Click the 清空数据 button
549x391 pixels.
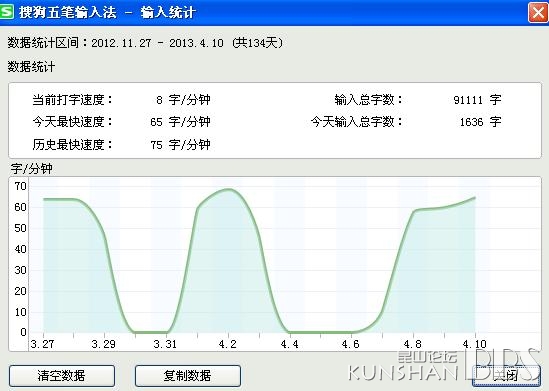pos(62,376)
